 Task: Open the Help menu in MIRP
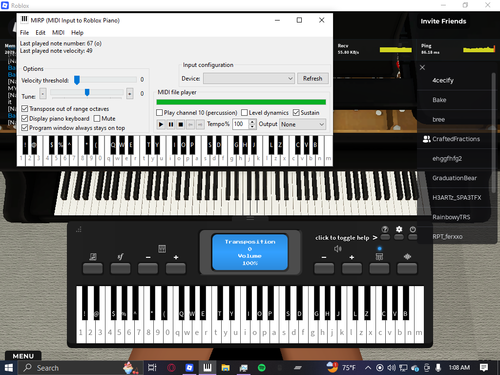click(x=77, y=33)
